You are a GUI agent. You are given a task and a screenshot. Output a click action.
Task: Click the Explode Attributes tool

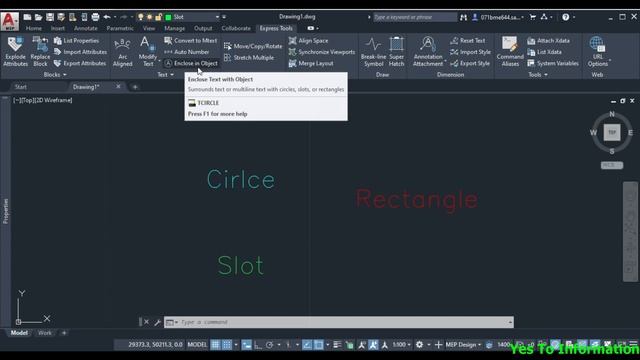click(x=15, y=51)
